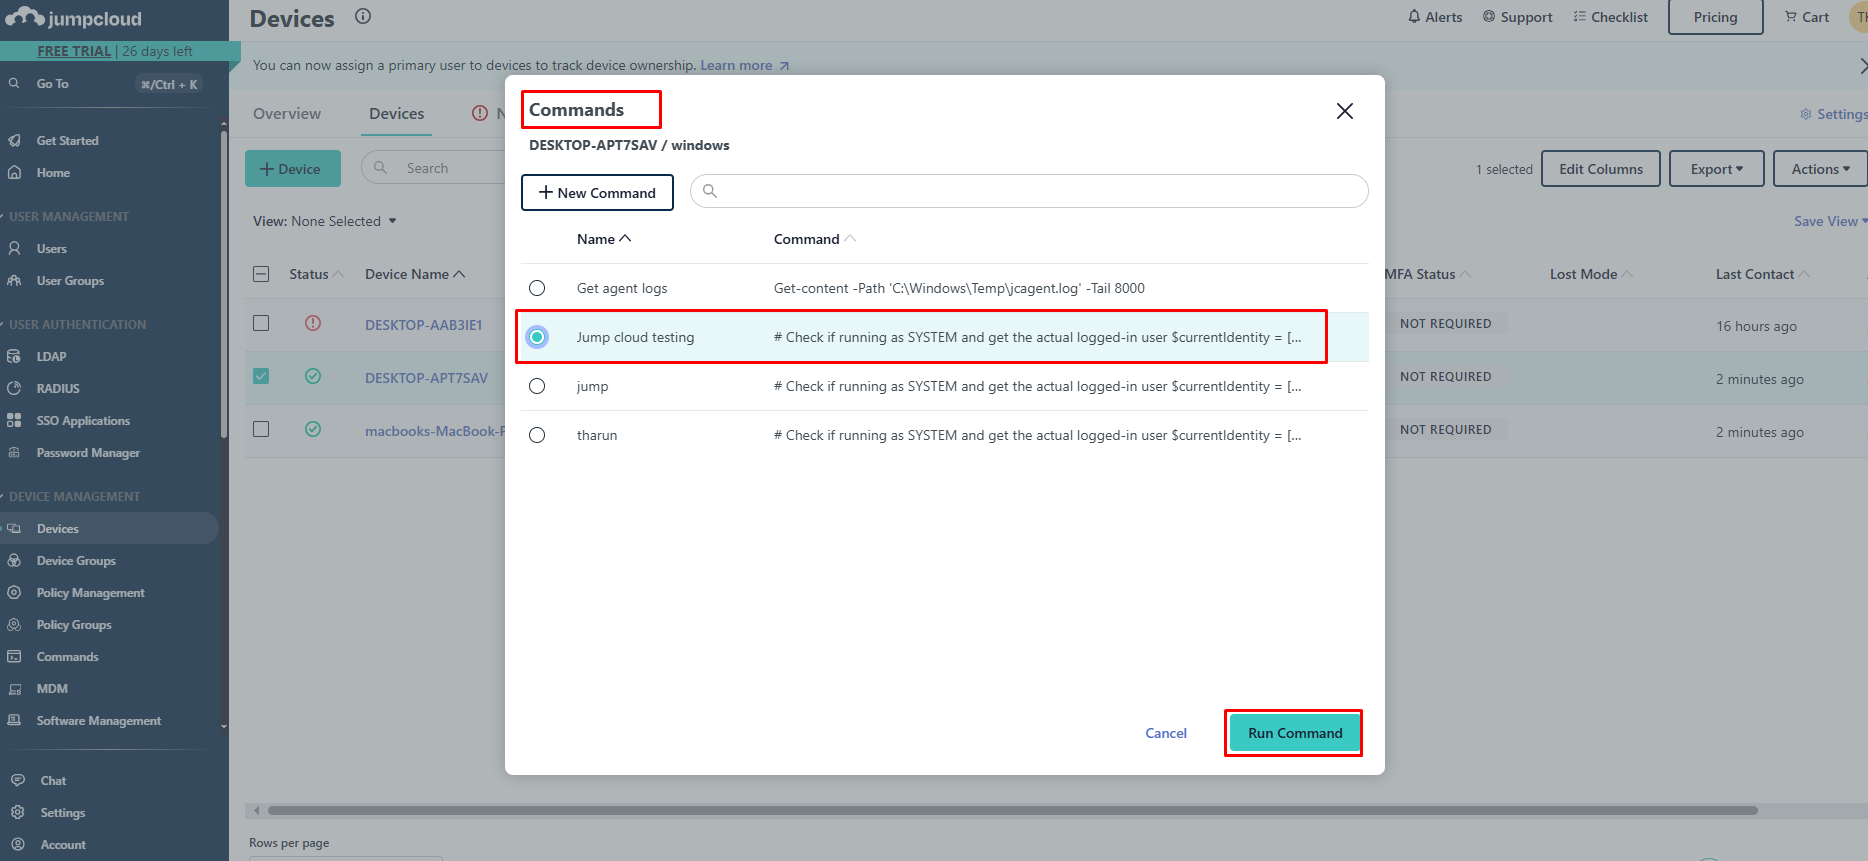Click info icon next to Devices title
Screen dimensions: 1868x861
363,16
